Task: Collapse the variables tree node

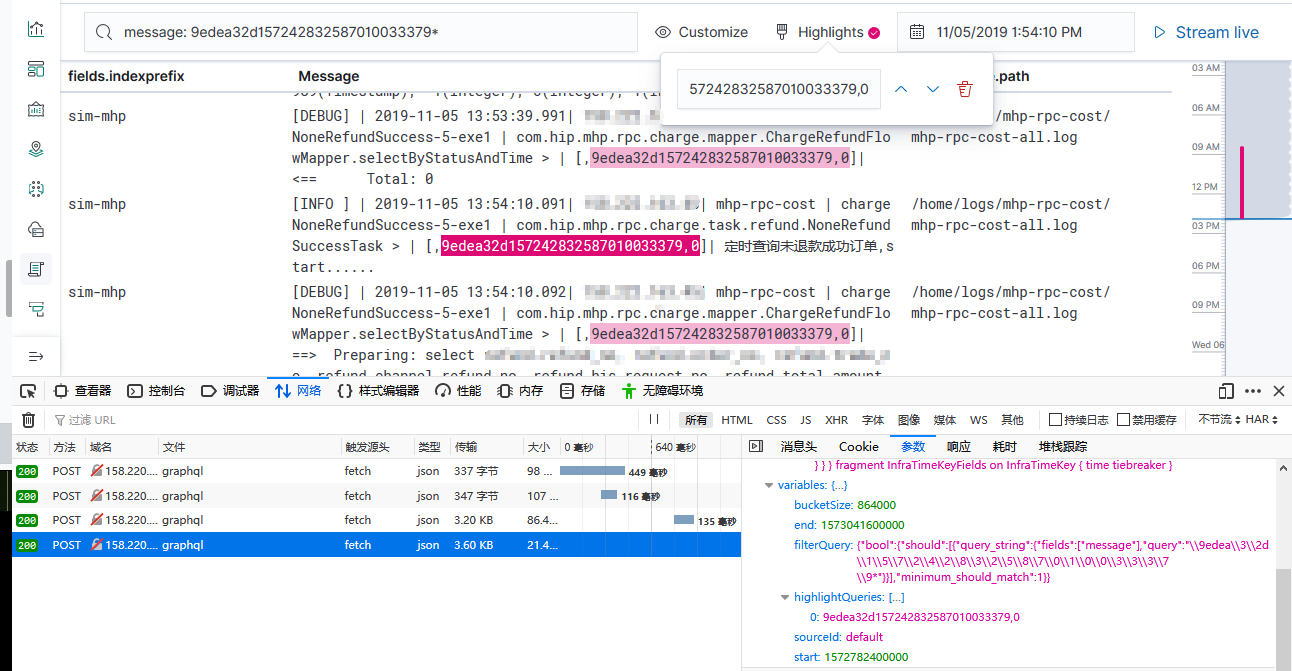Action: pos(769,485)
